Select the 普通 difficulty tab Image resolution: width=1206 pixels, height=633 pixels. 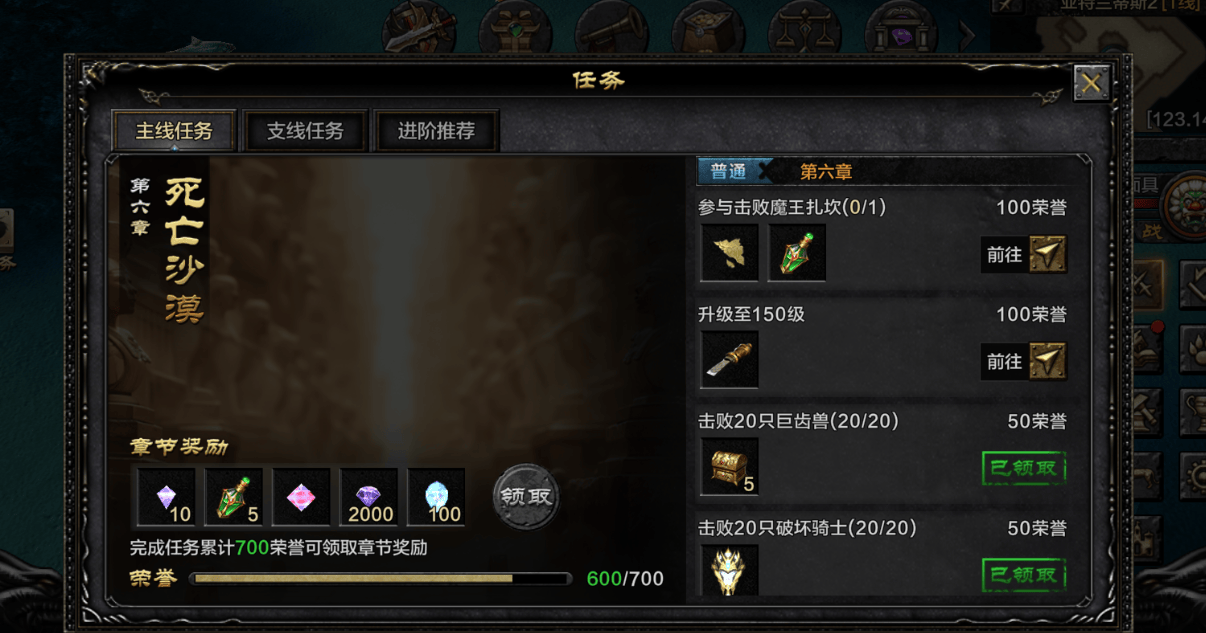(729, 171)
